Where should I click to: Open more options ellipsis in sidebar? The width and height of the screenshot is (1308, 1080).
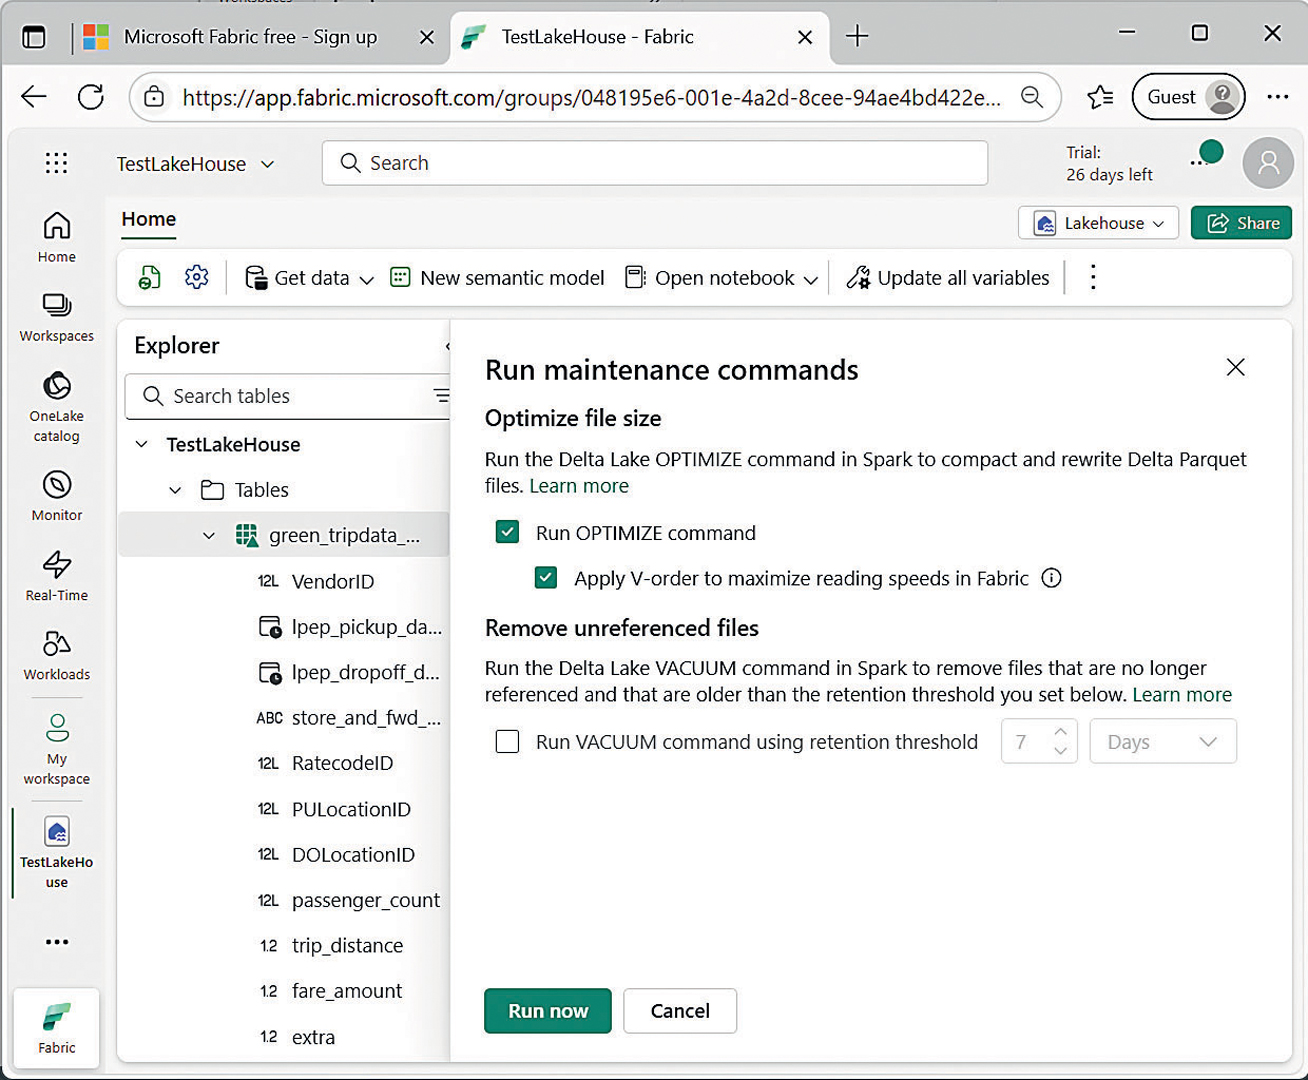57,942
